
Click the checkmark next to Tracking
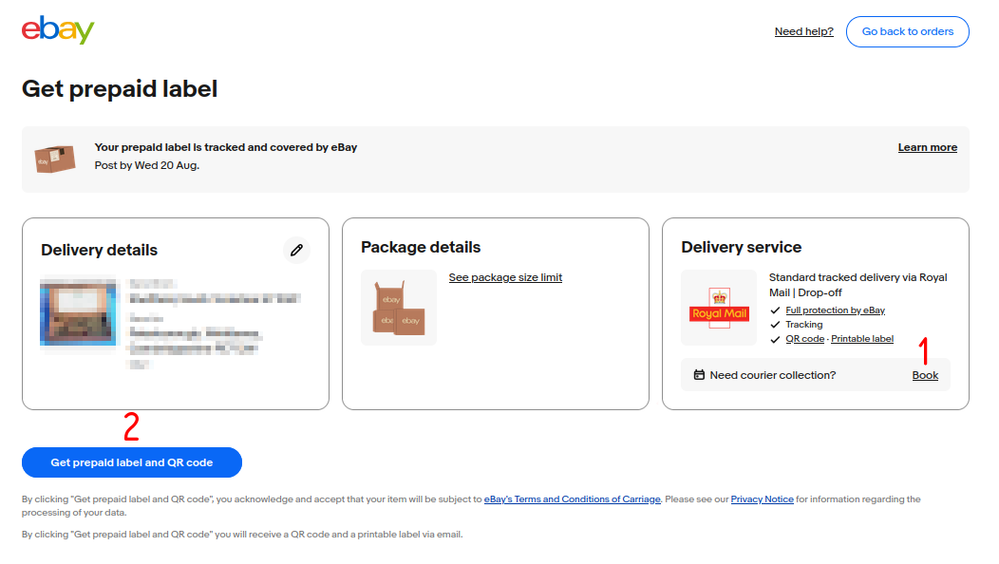pyautogui.click(x=775, y=325)
